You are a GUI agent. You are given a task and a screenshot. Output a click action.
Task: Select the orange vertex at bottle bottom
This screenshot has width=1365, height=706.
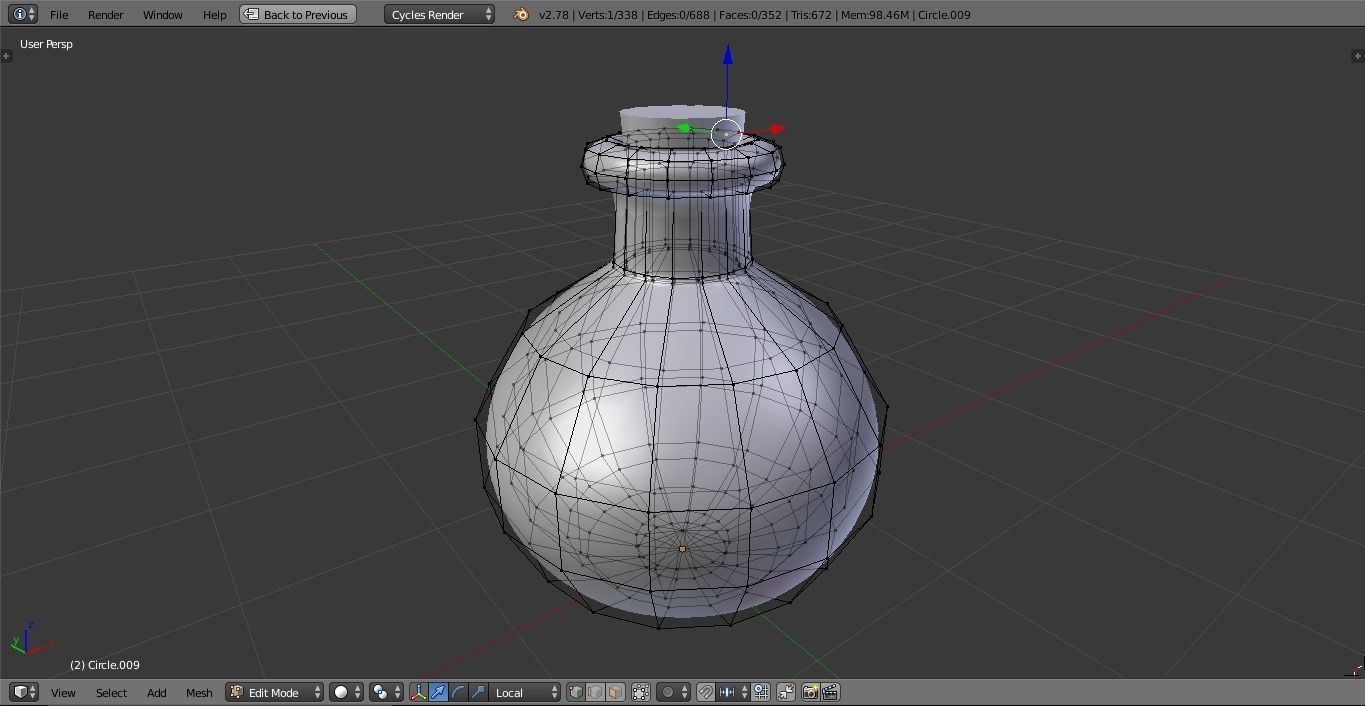(683, 549)
